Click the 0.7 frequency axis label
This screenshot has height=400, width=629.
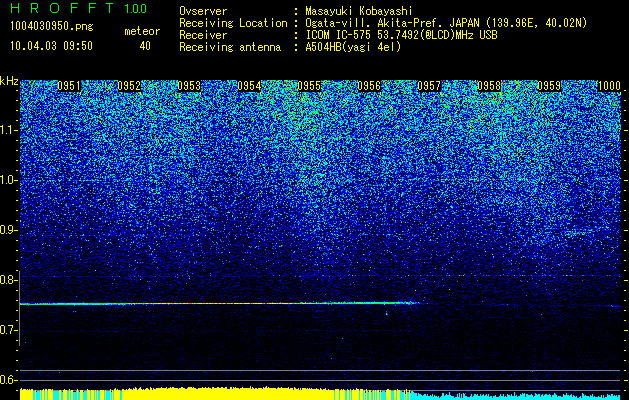pyautogui.click(x=8, y=330)
